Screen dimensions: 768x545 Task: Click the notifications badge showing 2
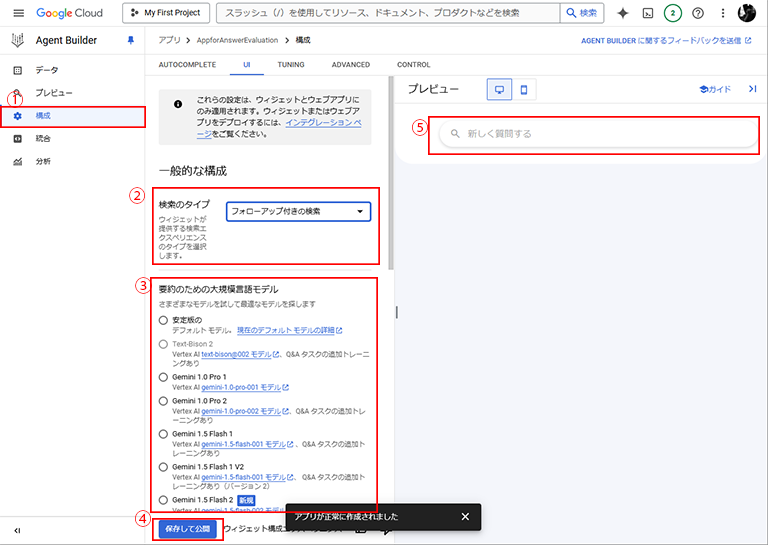tap(673, 13)
